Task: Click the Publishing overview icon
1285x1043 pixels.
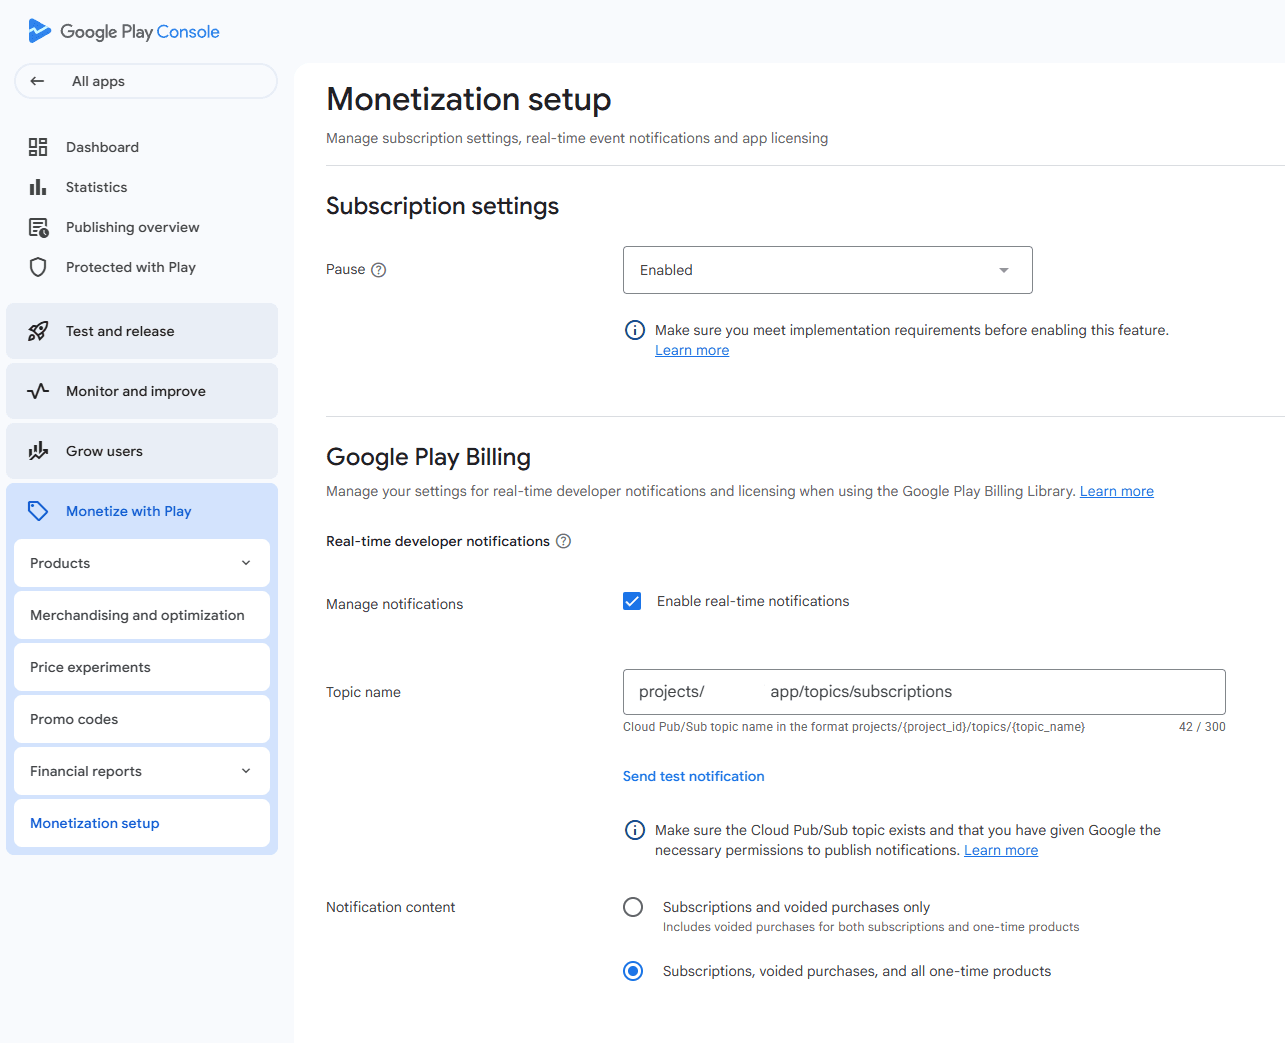Action: (38, 227)
